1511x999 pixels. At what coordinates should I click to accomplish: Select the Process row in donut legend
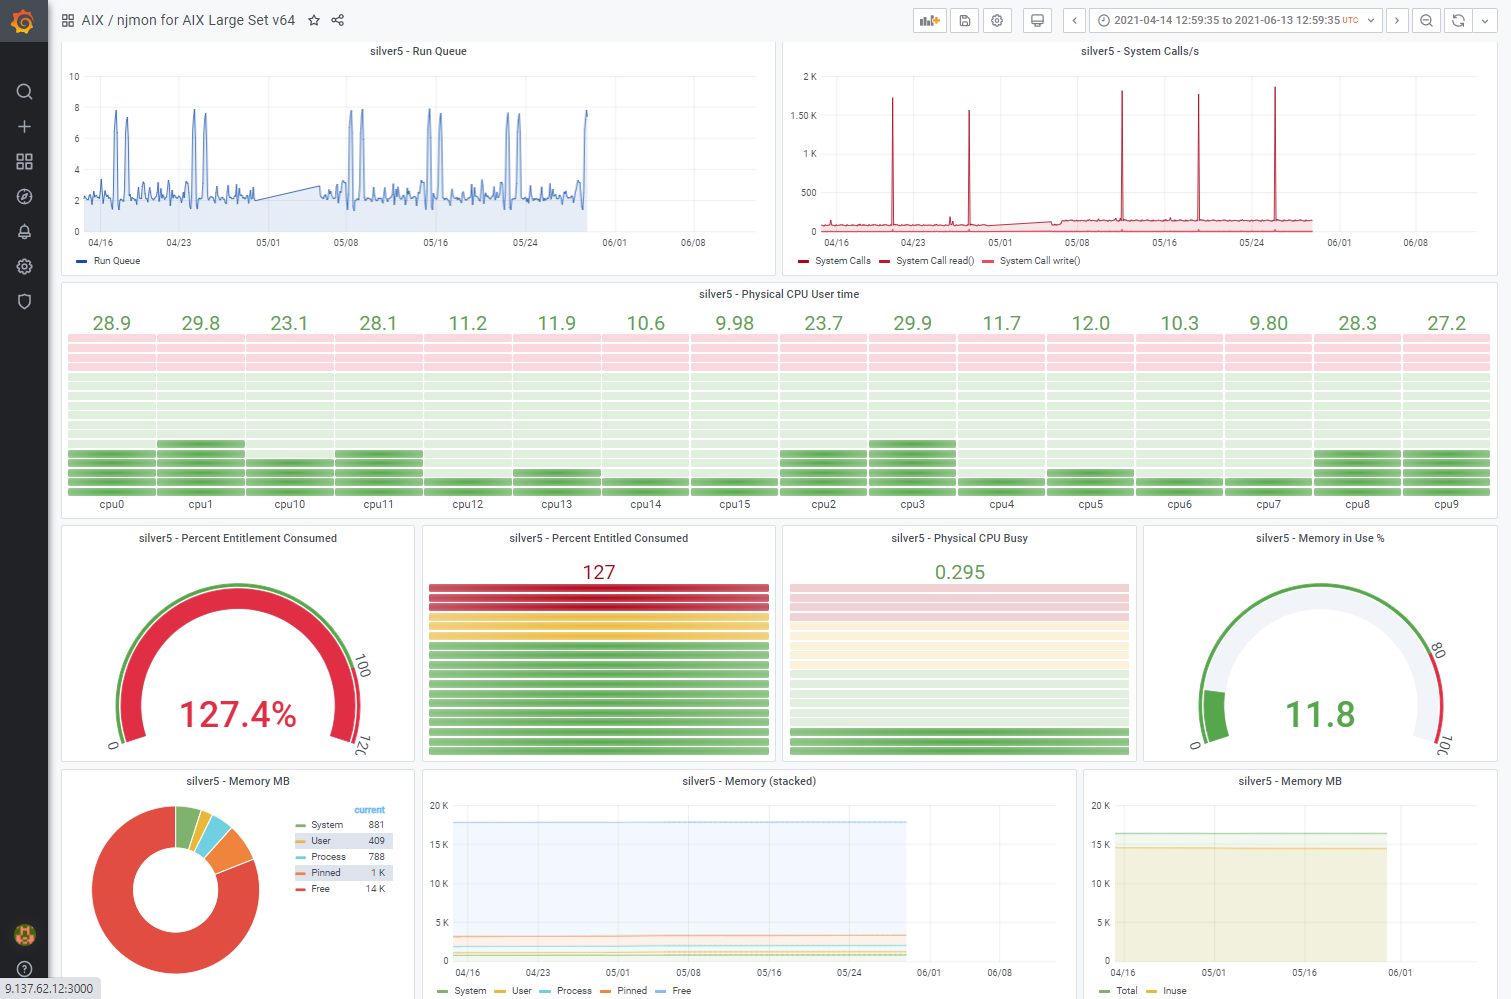pos(343,857)
